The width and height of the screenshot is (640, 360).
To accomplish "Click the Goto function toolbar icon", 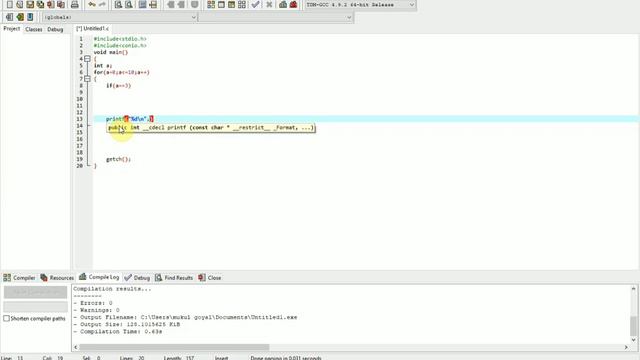I will click(142, 4).
